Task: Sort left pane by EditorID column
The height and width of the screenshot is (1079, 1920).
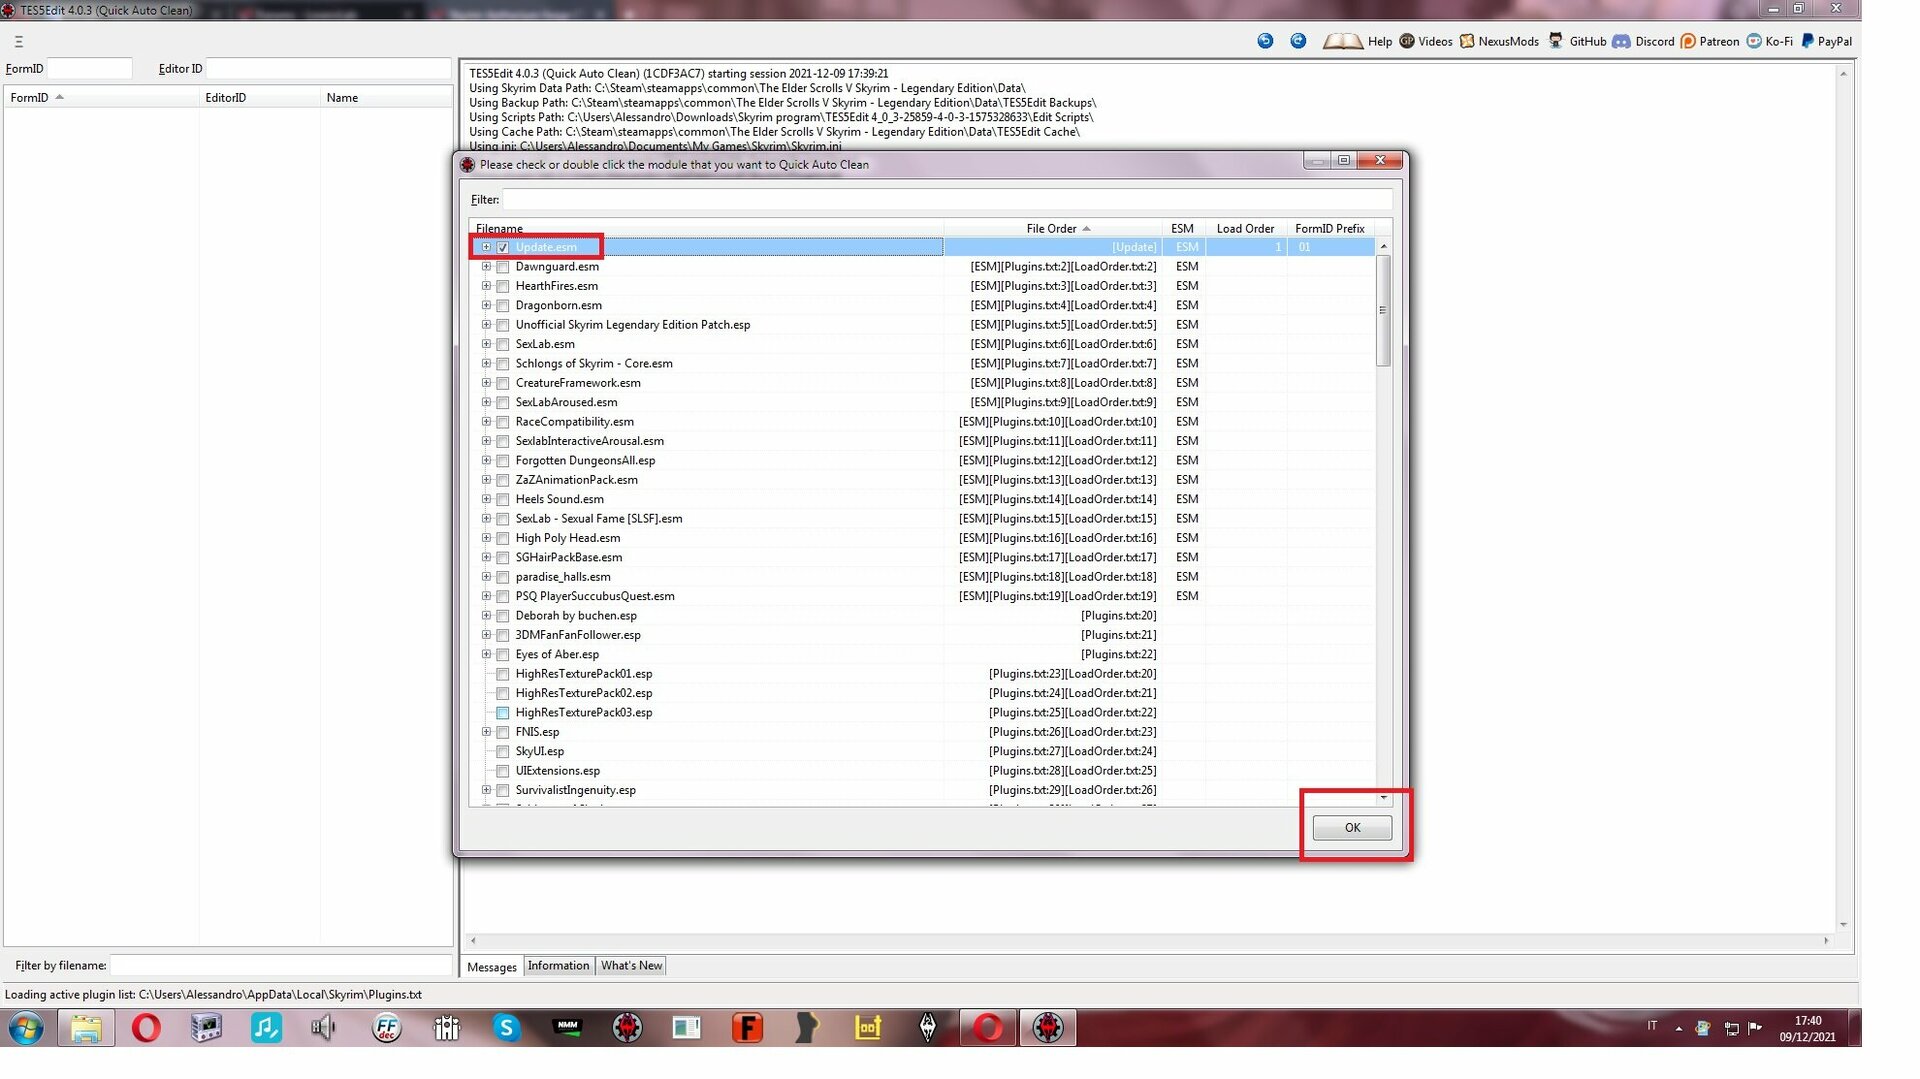Action: coord(259,98)
